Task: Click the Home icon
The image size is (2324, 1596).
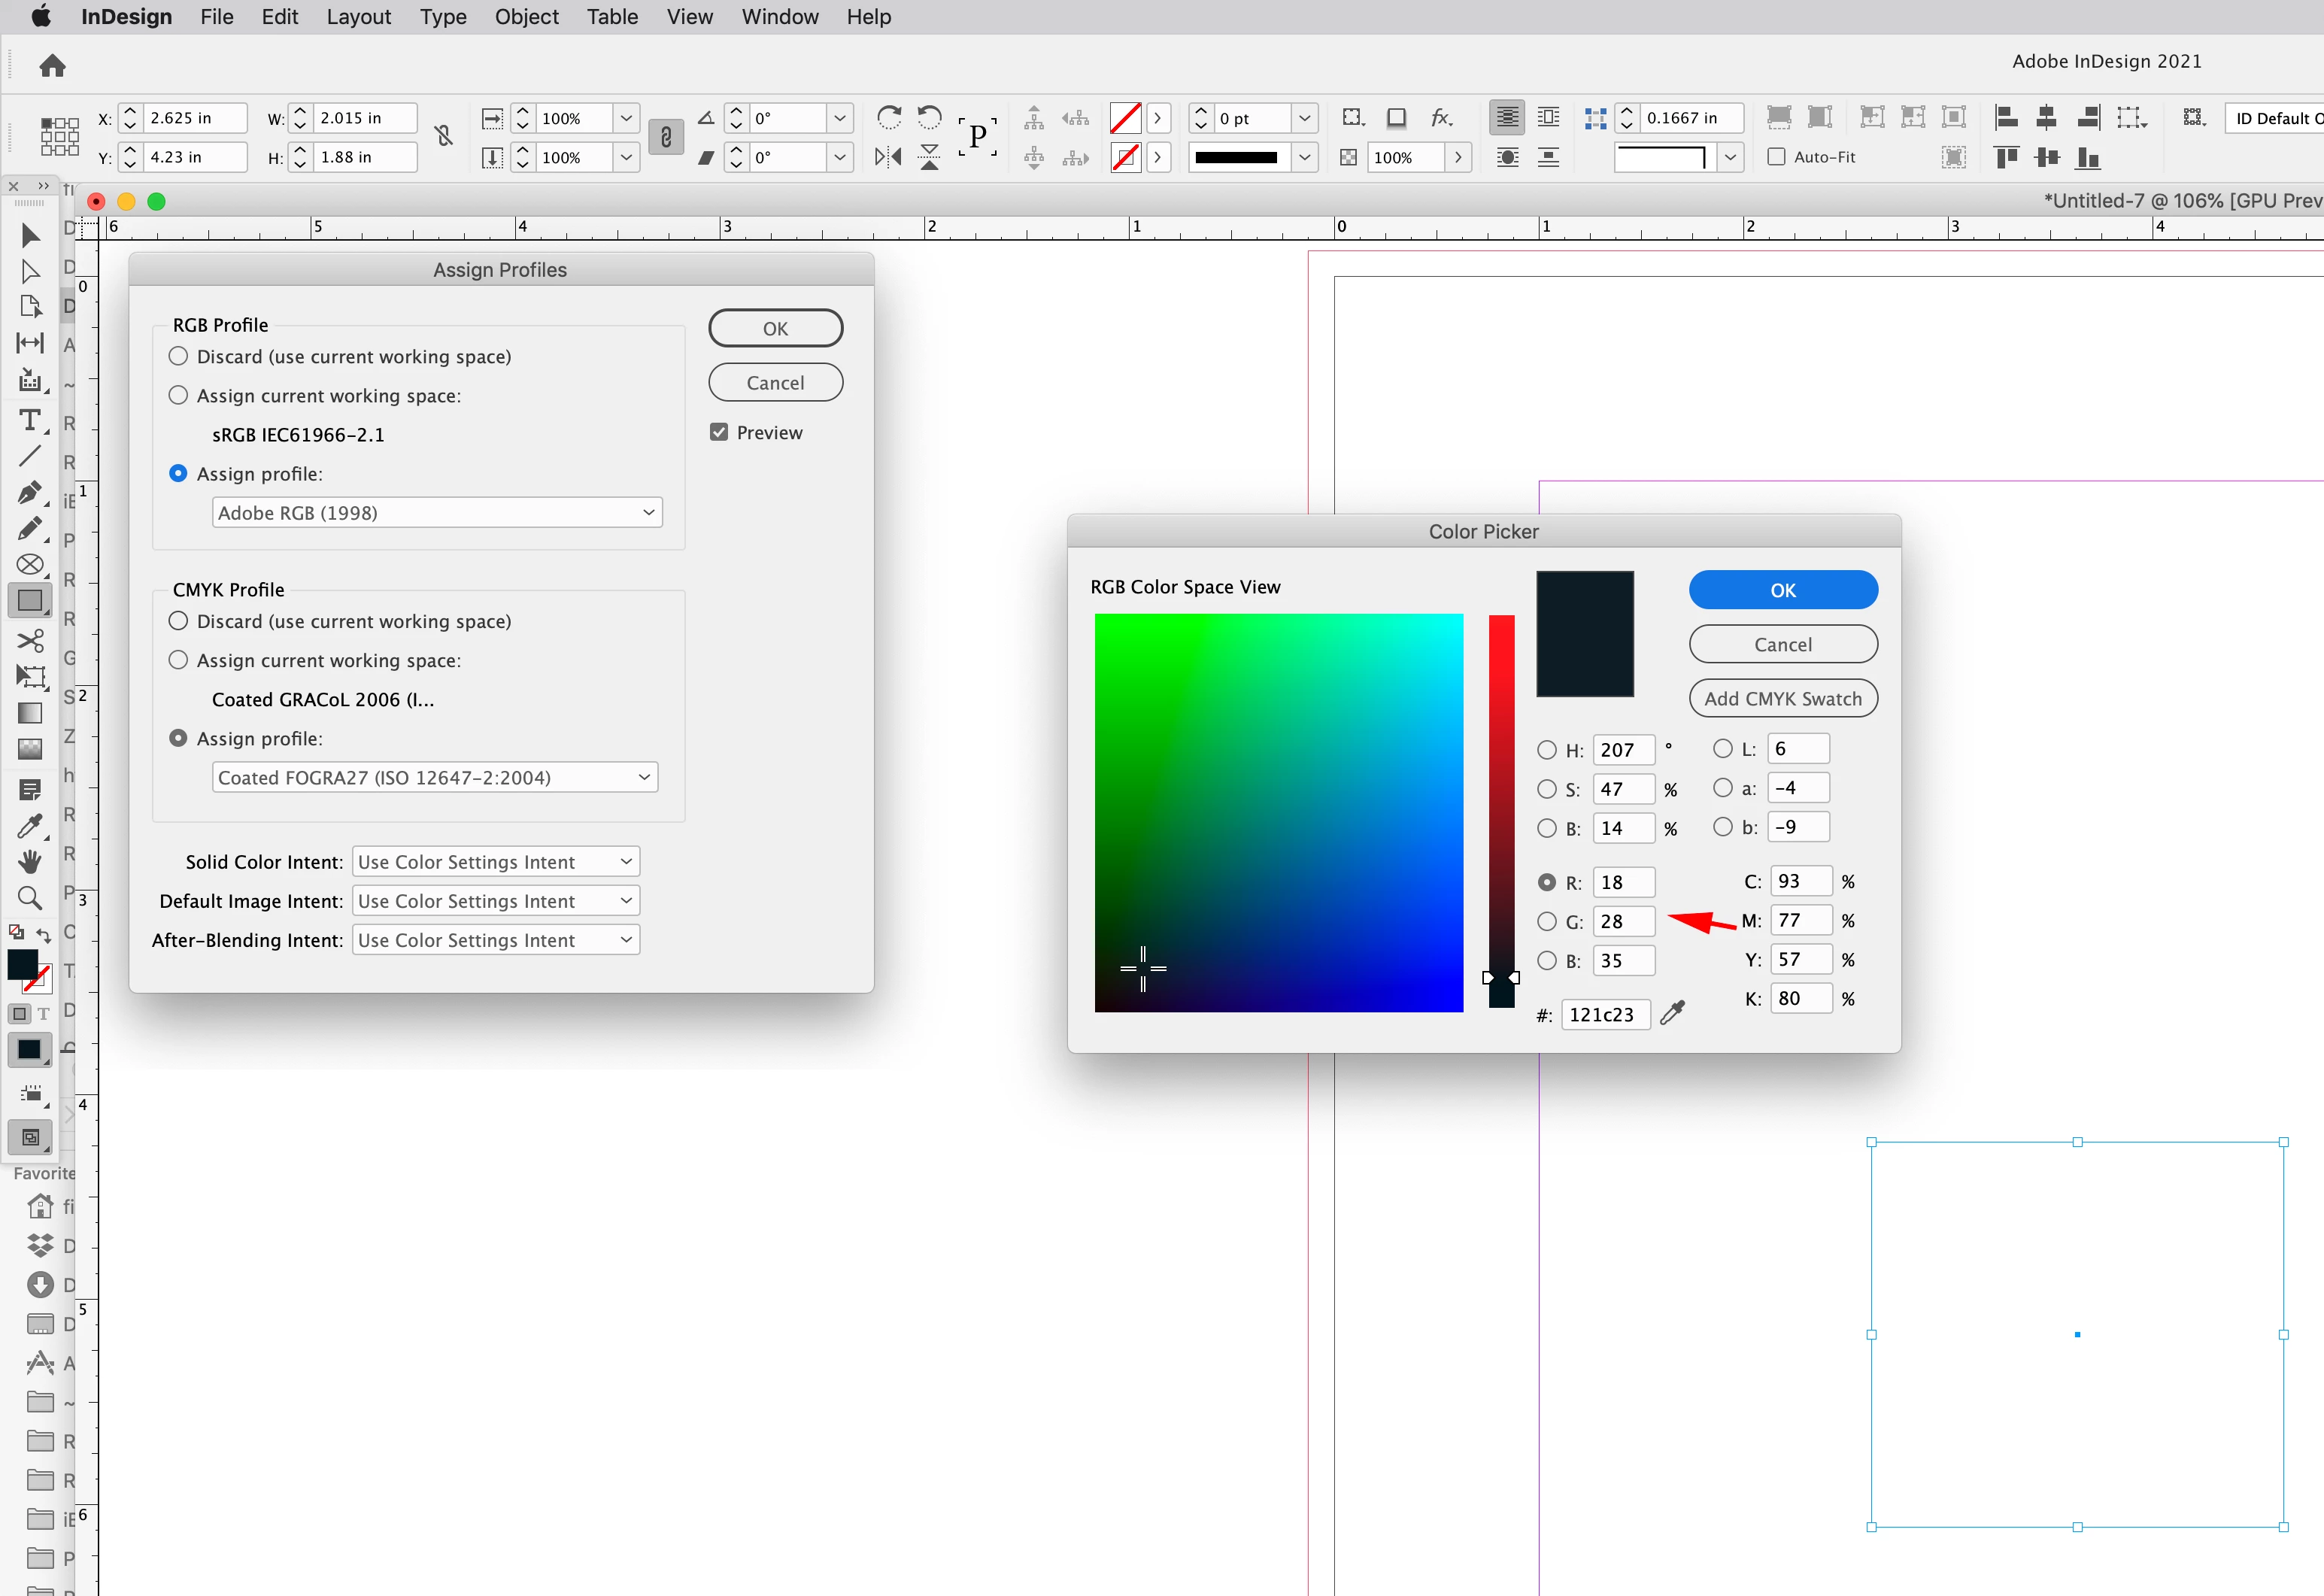Action: [x=52, y=66]
